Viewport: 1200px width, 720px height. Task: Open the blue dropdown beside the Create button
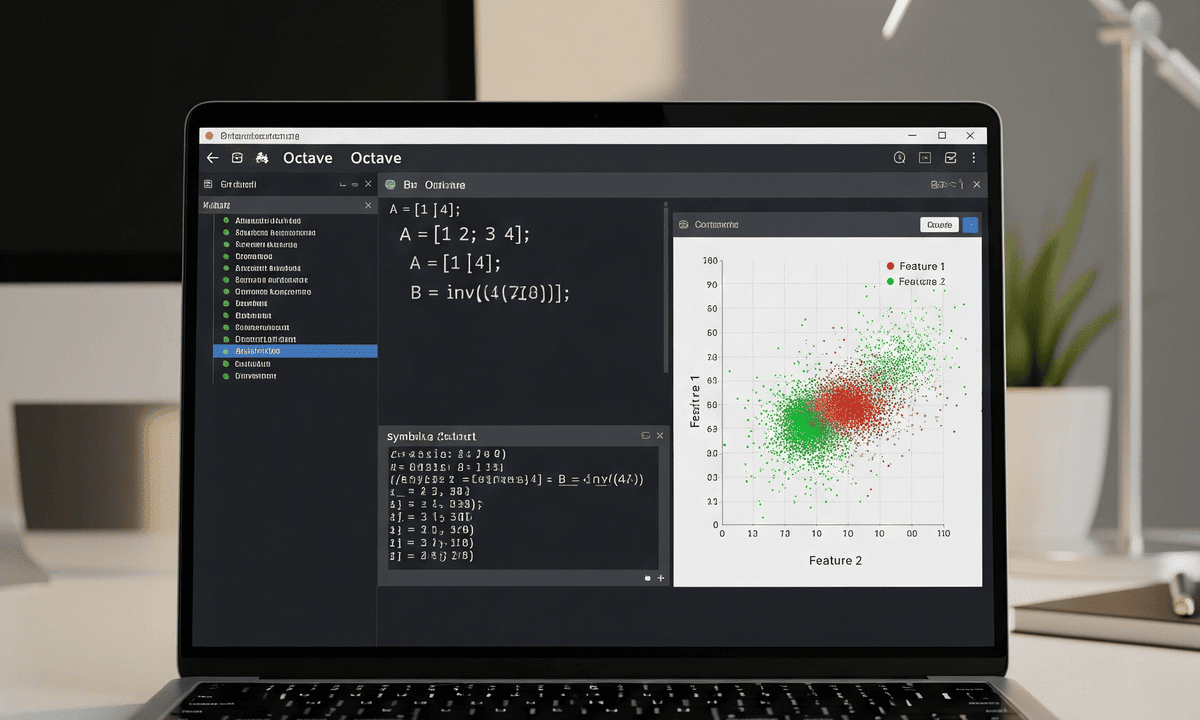point(972,224)
